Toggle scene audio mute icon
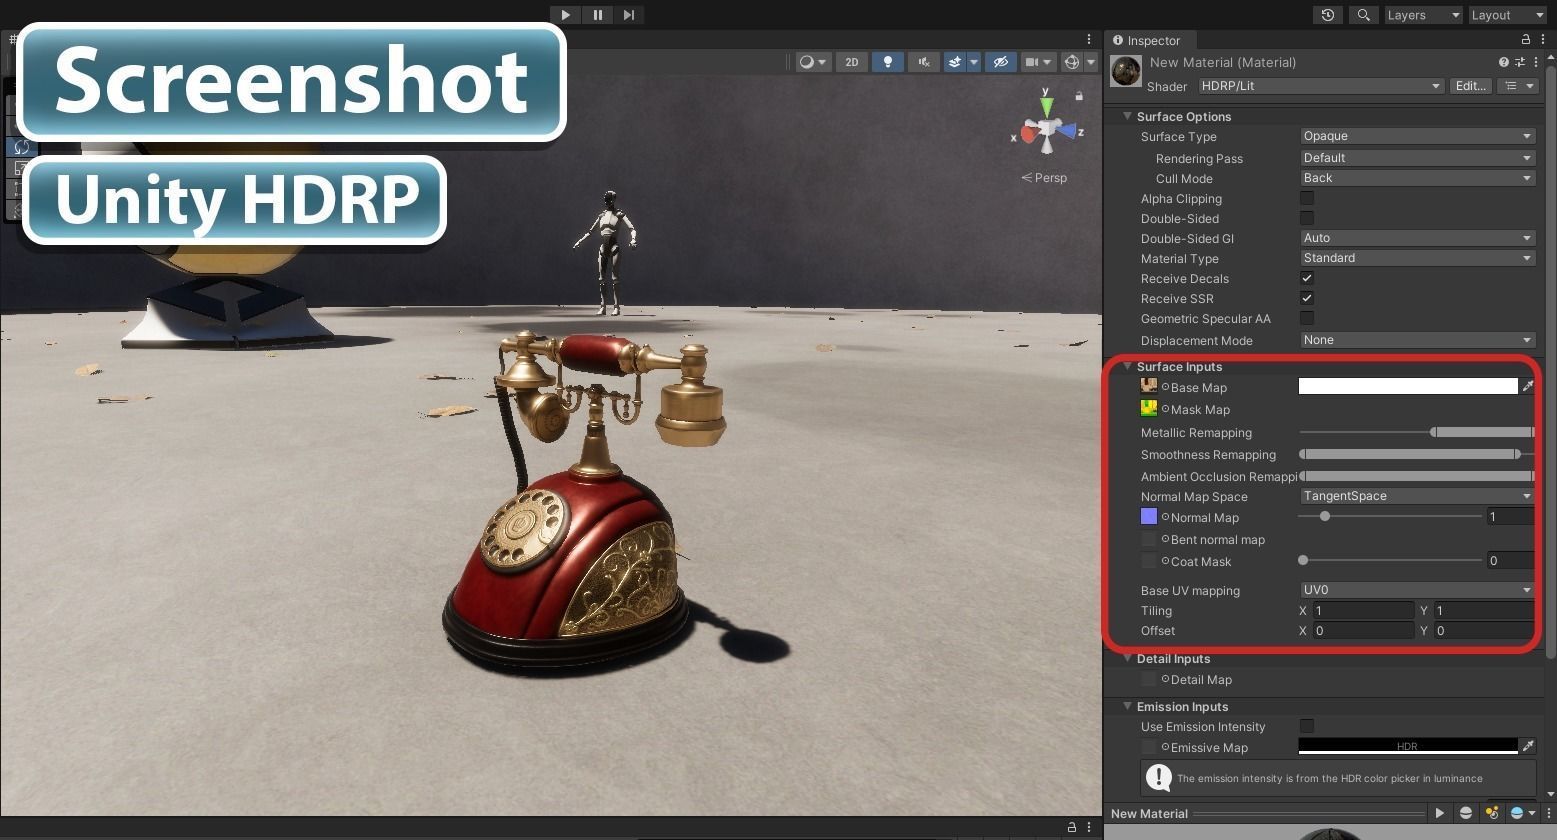1557x840 pixels. (924, 62)
